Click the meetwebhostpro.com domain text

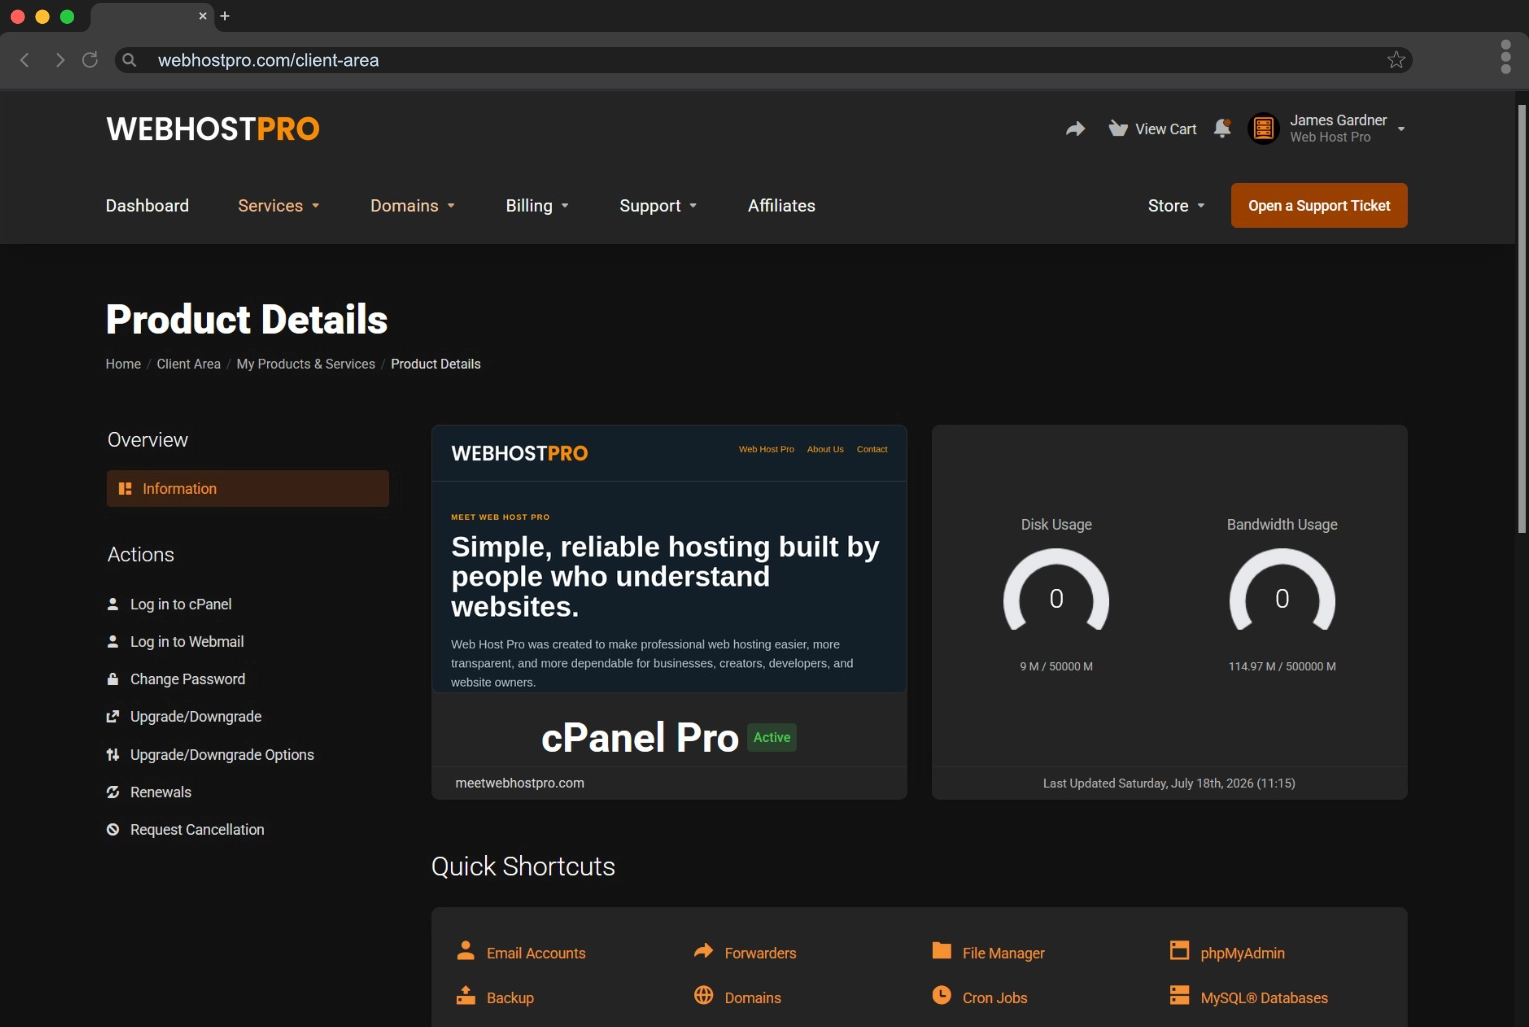(x=520, y=783)
